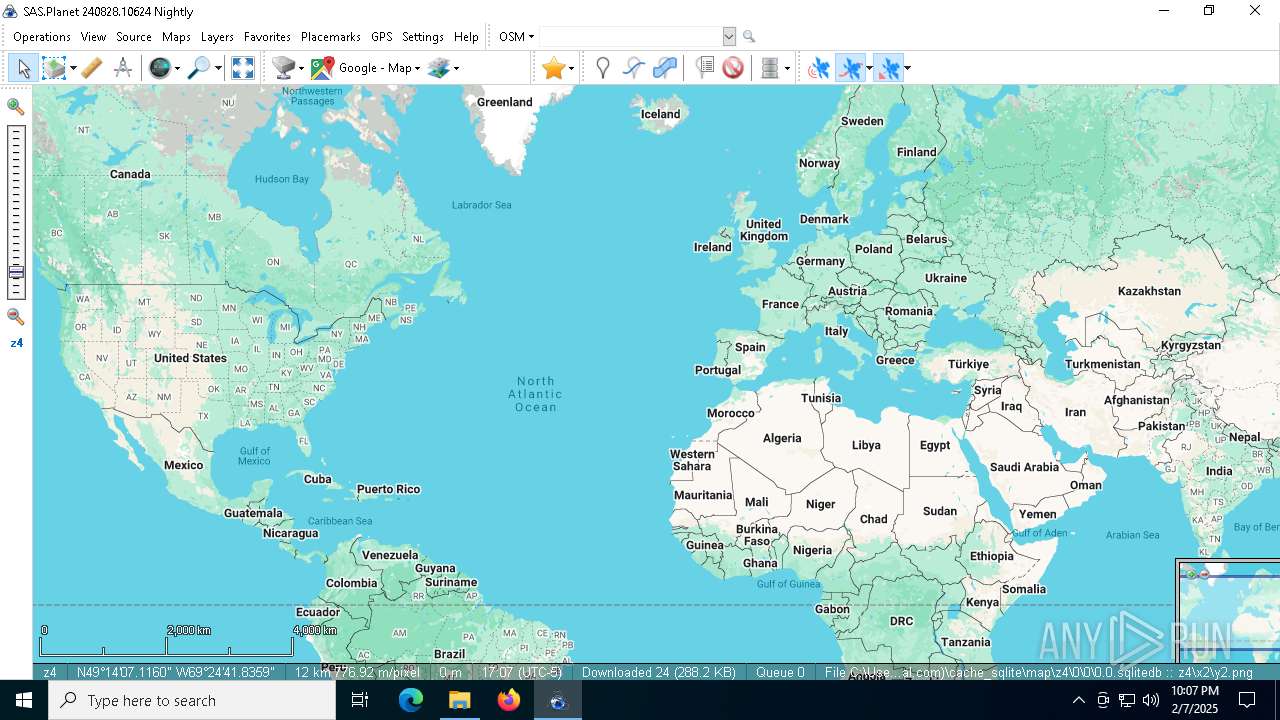
Task: Activate the rectangular selection tool
Action: 53,68
